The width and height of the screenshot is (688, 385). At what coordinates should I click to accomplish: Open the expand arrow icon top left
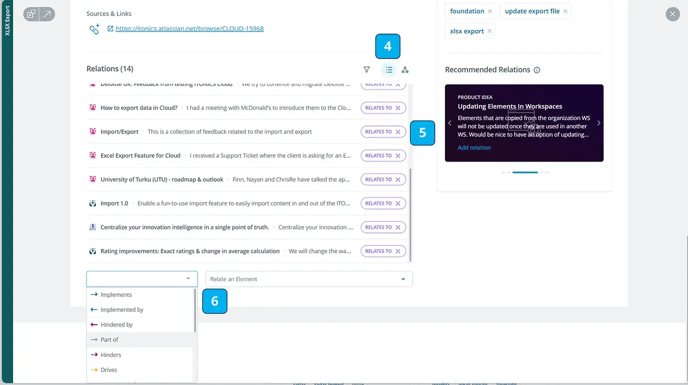coord(47,14)
